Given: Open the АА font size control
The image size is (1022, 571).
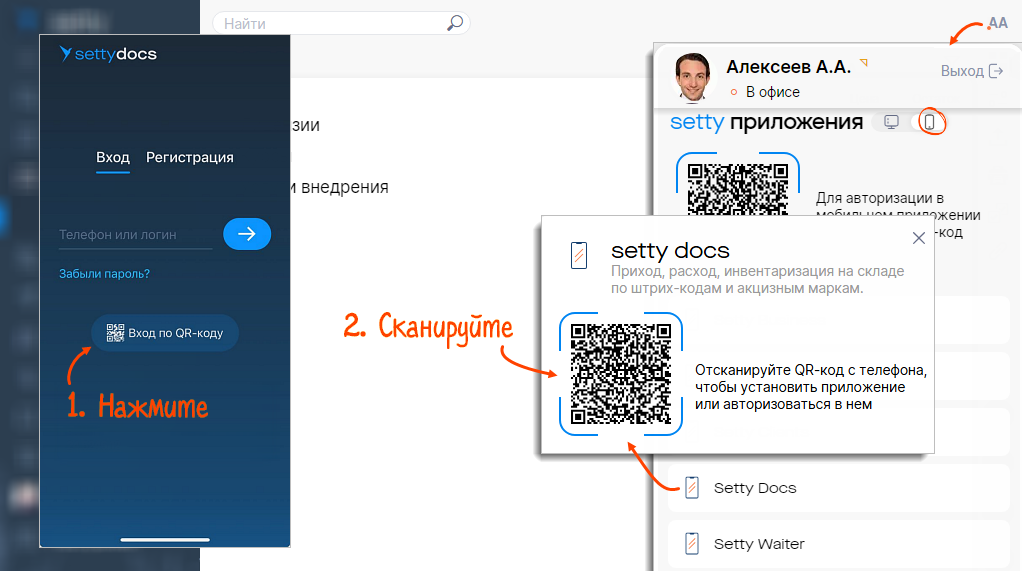Looking at the screenshot, I should (998, 23).
